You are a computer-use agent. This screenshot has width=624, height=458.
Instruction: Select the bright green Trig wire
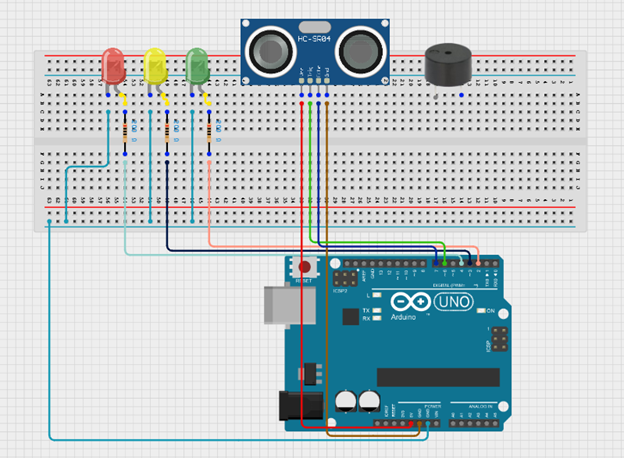[x=310, y=171]
